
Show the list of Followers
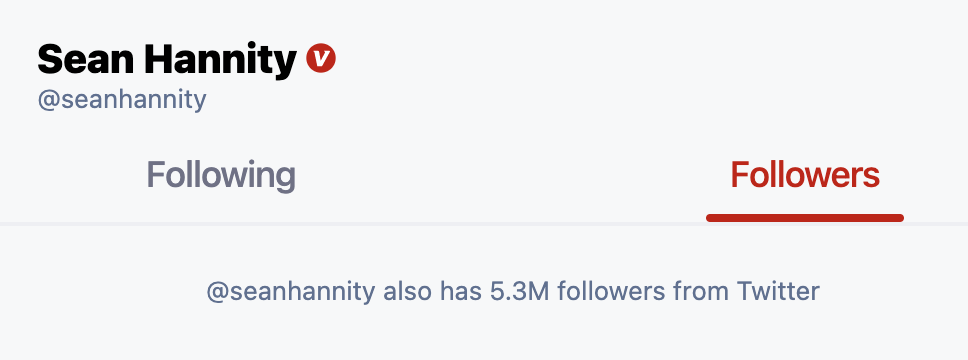[805, 175]
